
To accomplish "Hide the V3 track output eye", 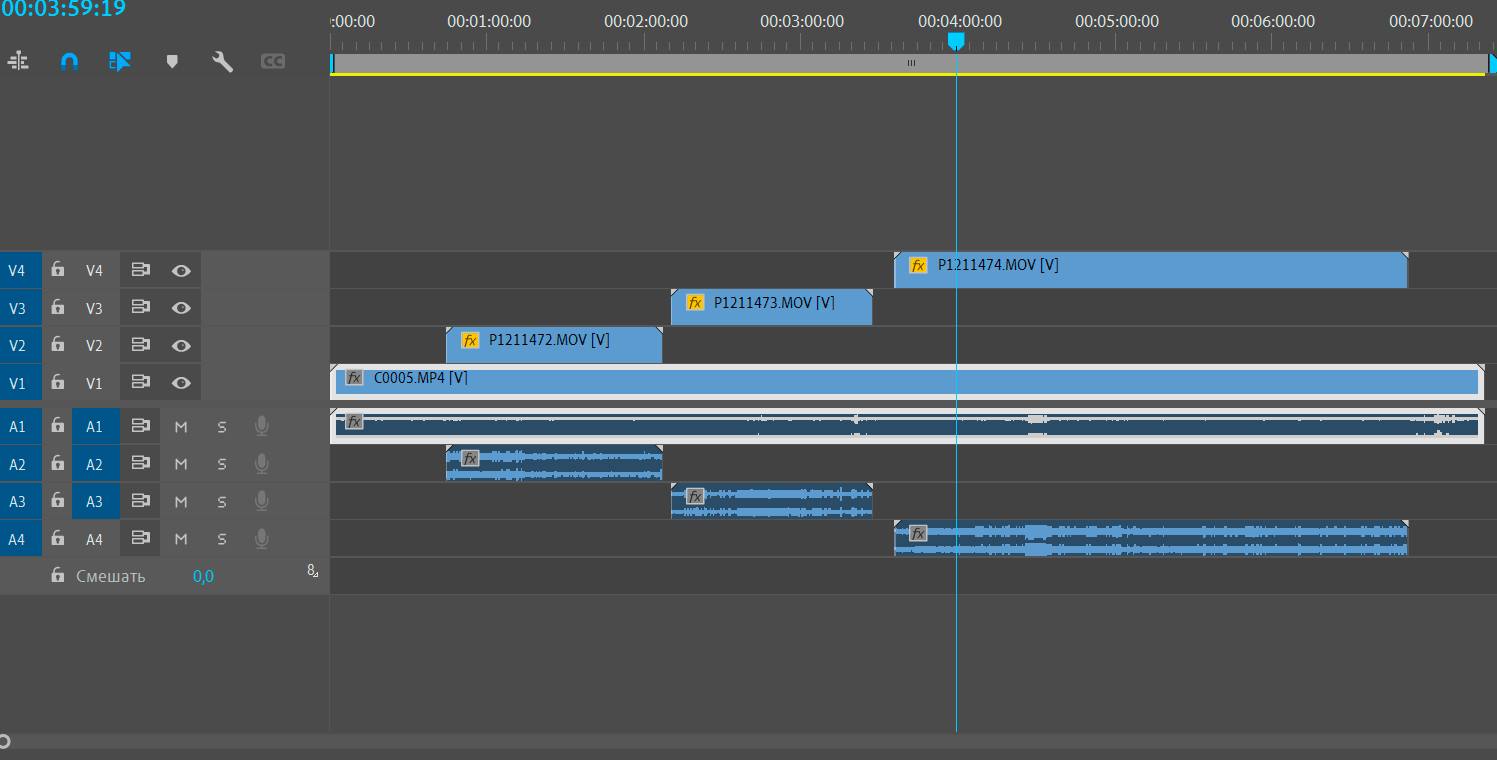I will [181, 307].
